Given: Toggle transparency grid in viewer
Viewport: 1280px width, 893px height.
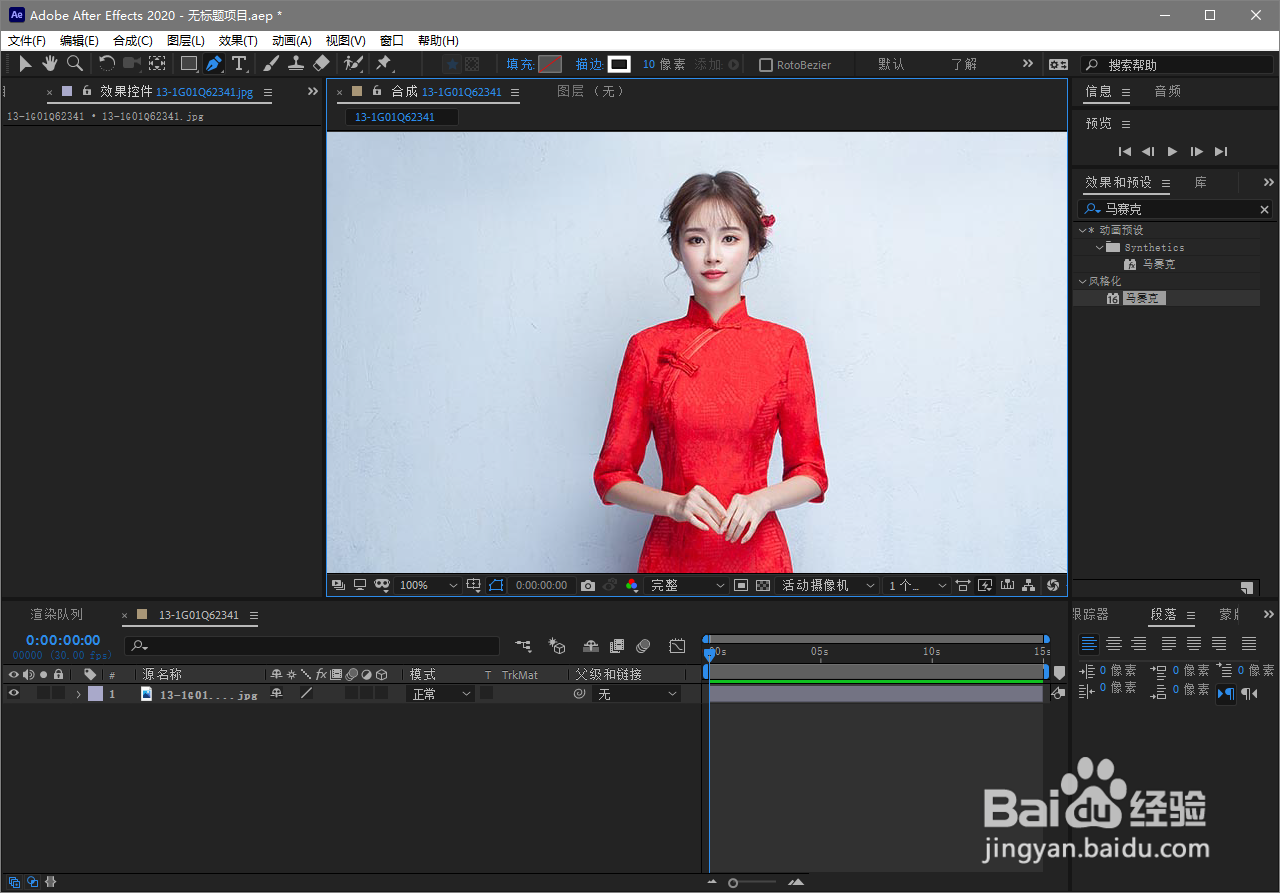Looking at the screenshot, I should click(x=763, y=585).
